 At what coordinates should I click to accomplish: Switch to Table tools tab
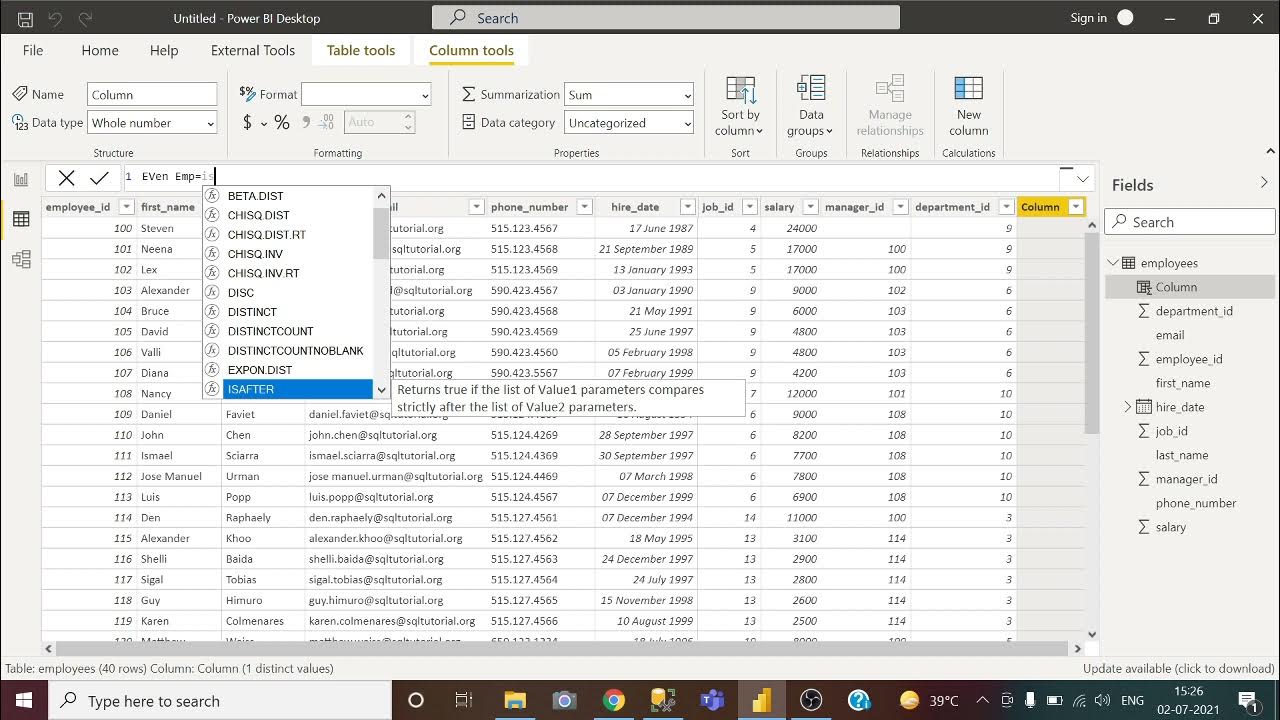(361, 50)
